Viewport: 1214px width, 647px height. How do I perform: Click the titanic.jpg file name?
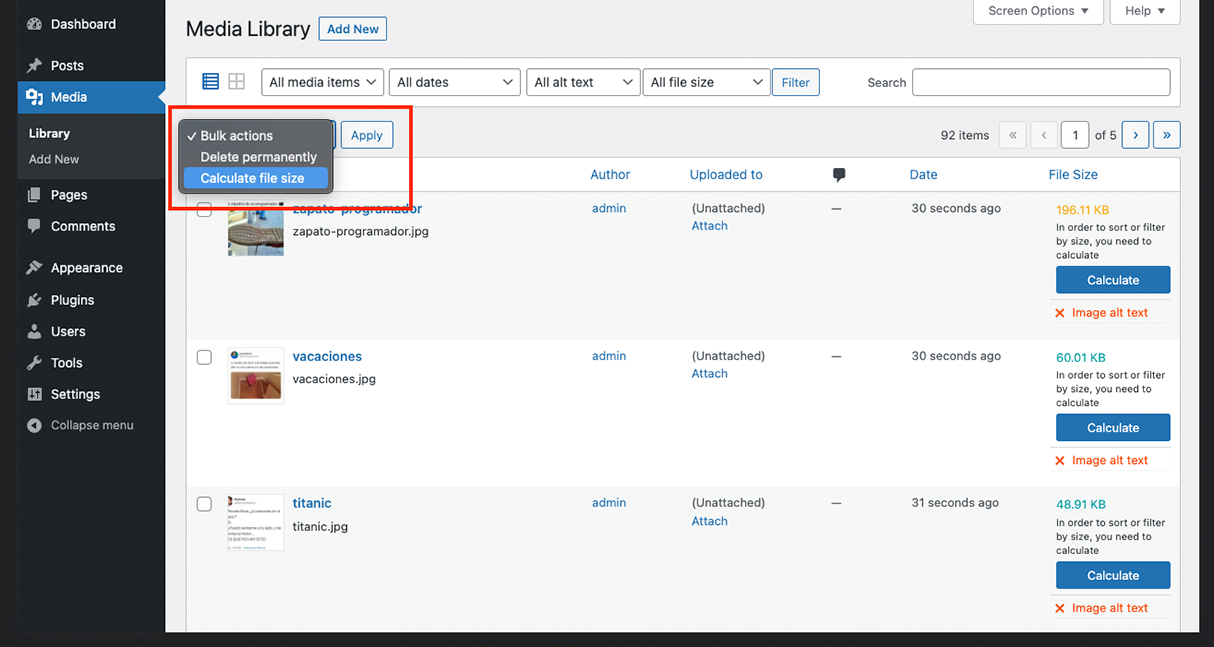click(x=320, y=526)
